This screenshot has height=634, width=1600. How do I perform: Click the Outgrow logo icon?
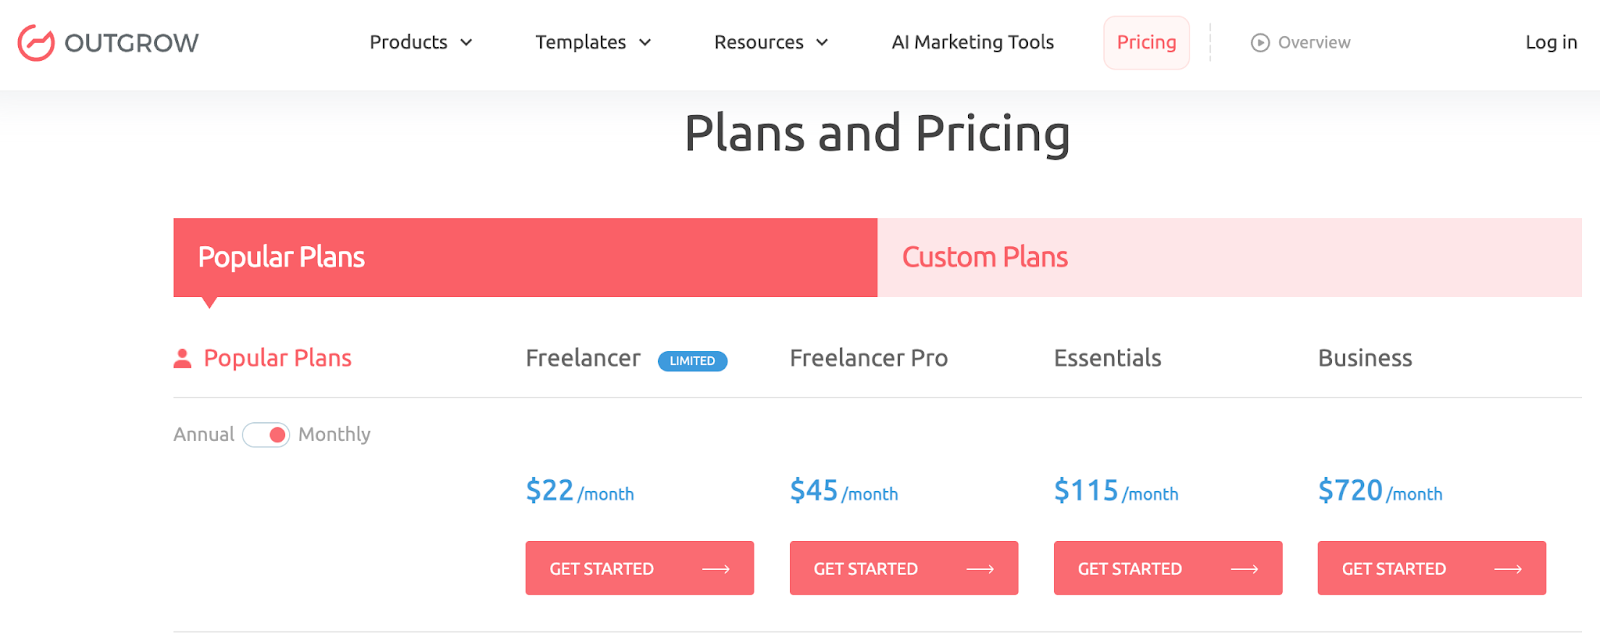(x=36, y=43)
